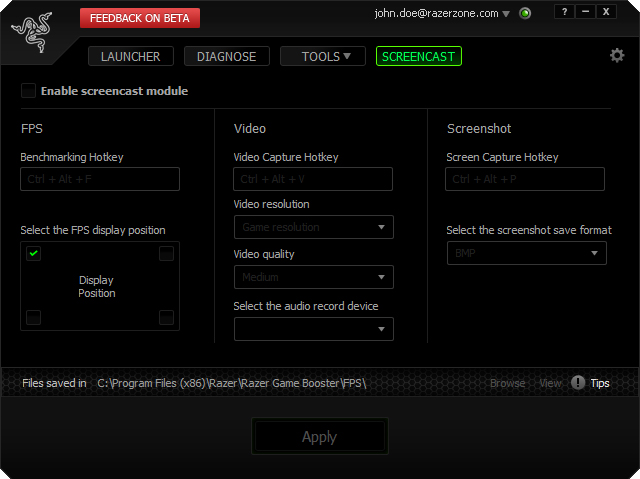
Task: Switch to the LAUNCHER tab
Action: (x=131, y=56)
